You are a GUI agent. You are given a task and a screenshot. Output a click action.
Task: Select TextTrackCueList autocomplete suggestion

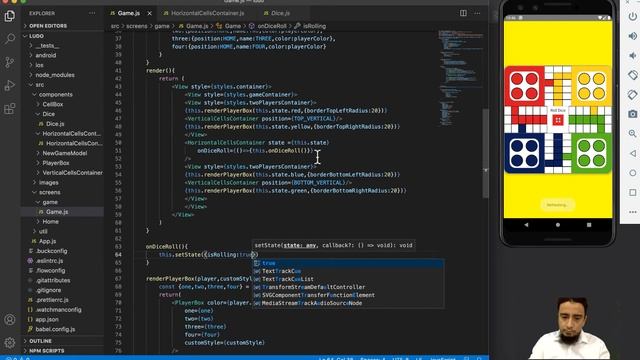click(348, 279)
